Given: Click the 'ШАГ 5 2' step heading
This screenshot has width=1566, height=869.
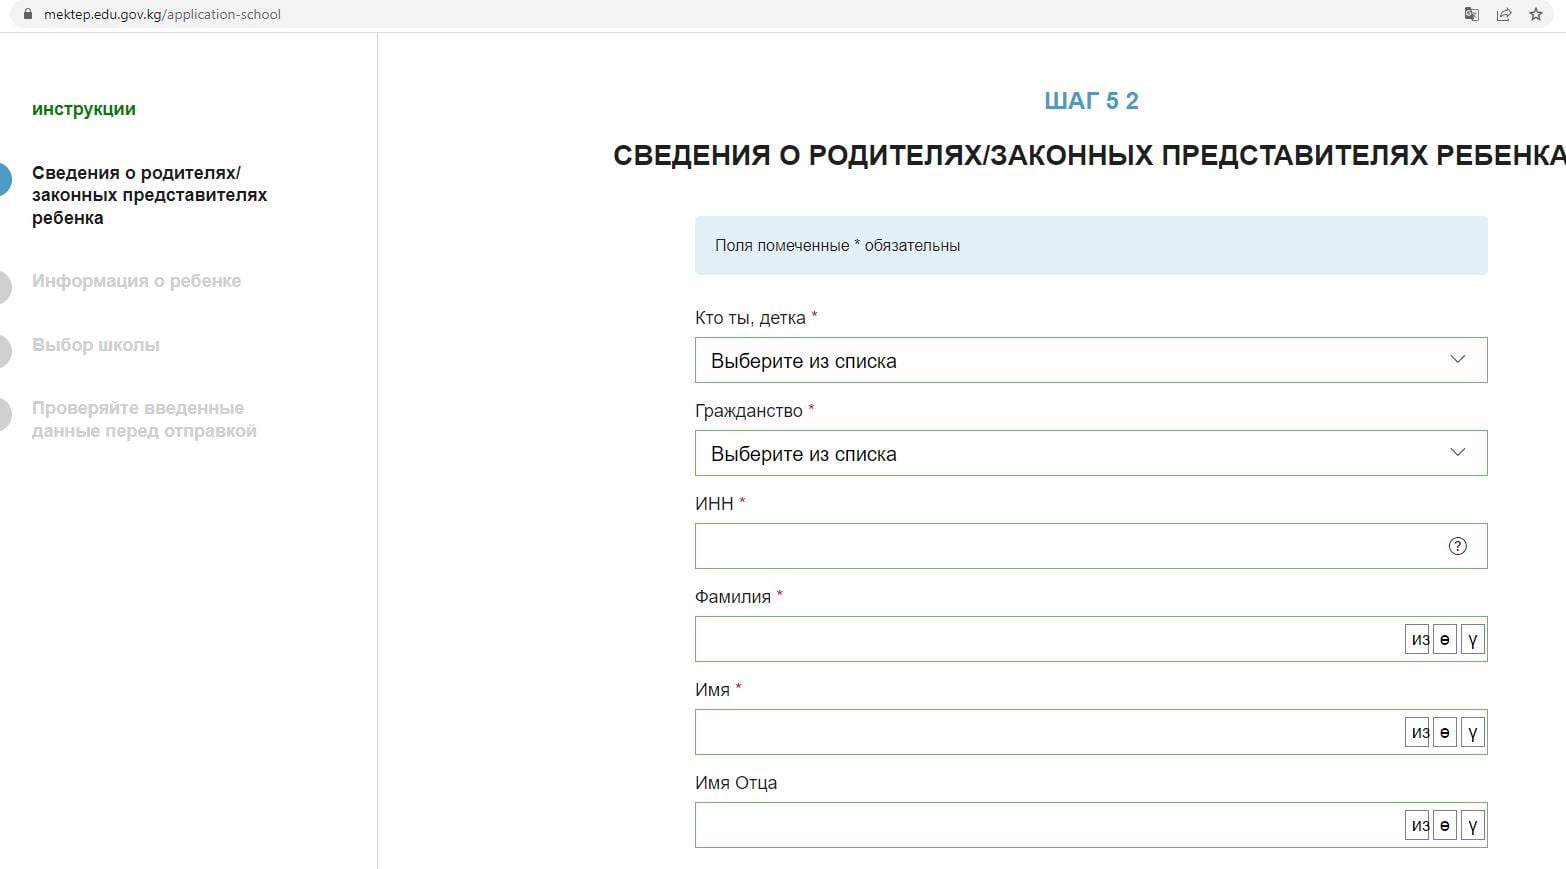Looking at the screenshot, I should pos(1091,101).
